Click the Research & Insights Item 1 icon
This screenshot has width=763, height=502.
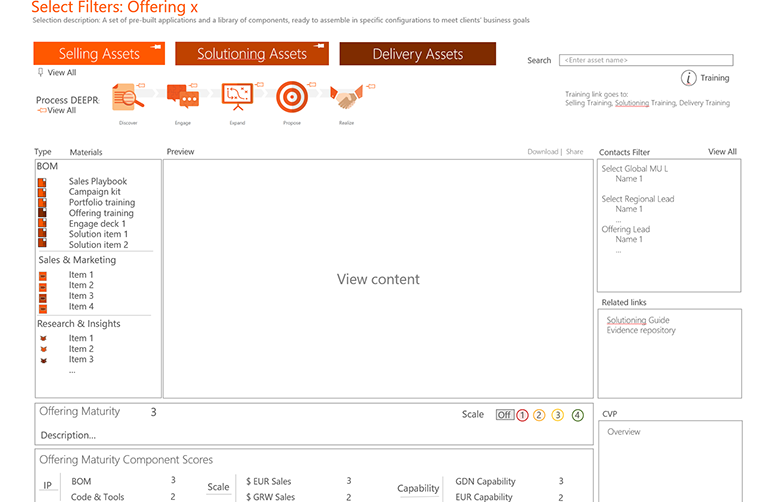tap(43, 339)
